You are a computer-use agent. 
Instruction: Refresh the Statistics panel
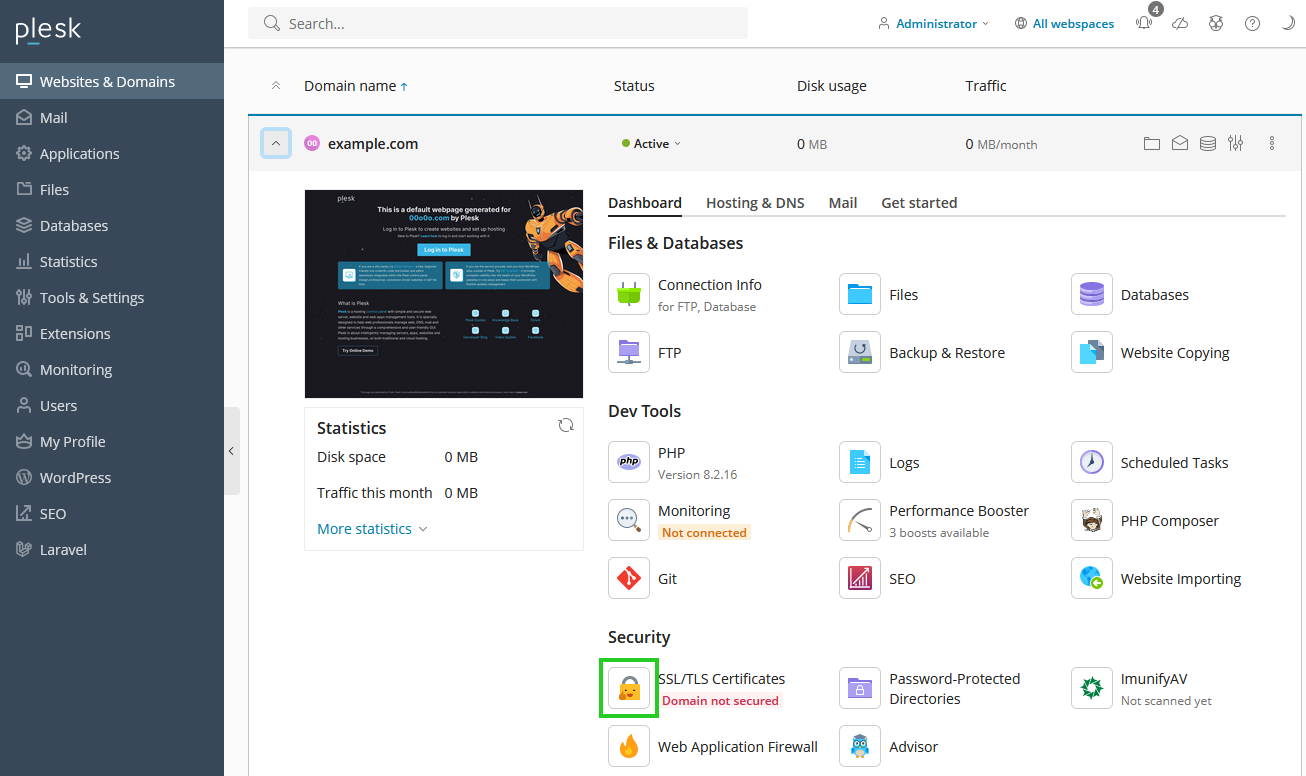coord(566,424)
